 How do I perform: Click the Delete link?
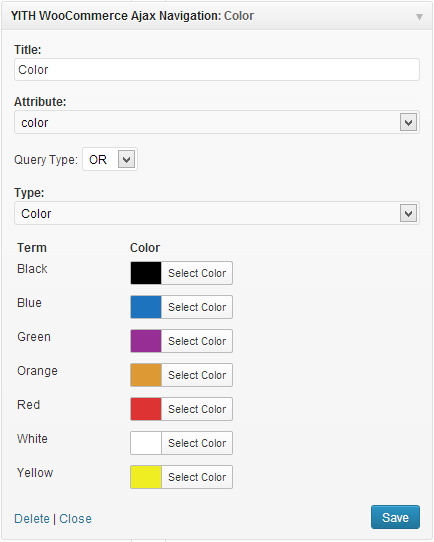click(32, 518)
